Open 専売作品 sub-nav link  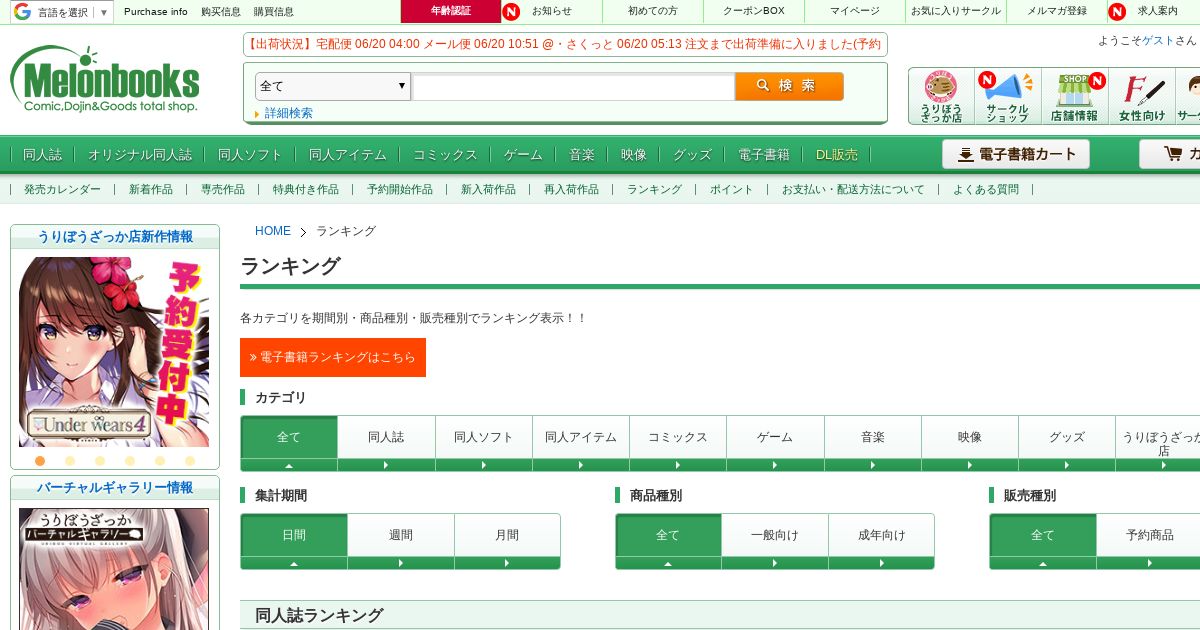pos(222,189)
